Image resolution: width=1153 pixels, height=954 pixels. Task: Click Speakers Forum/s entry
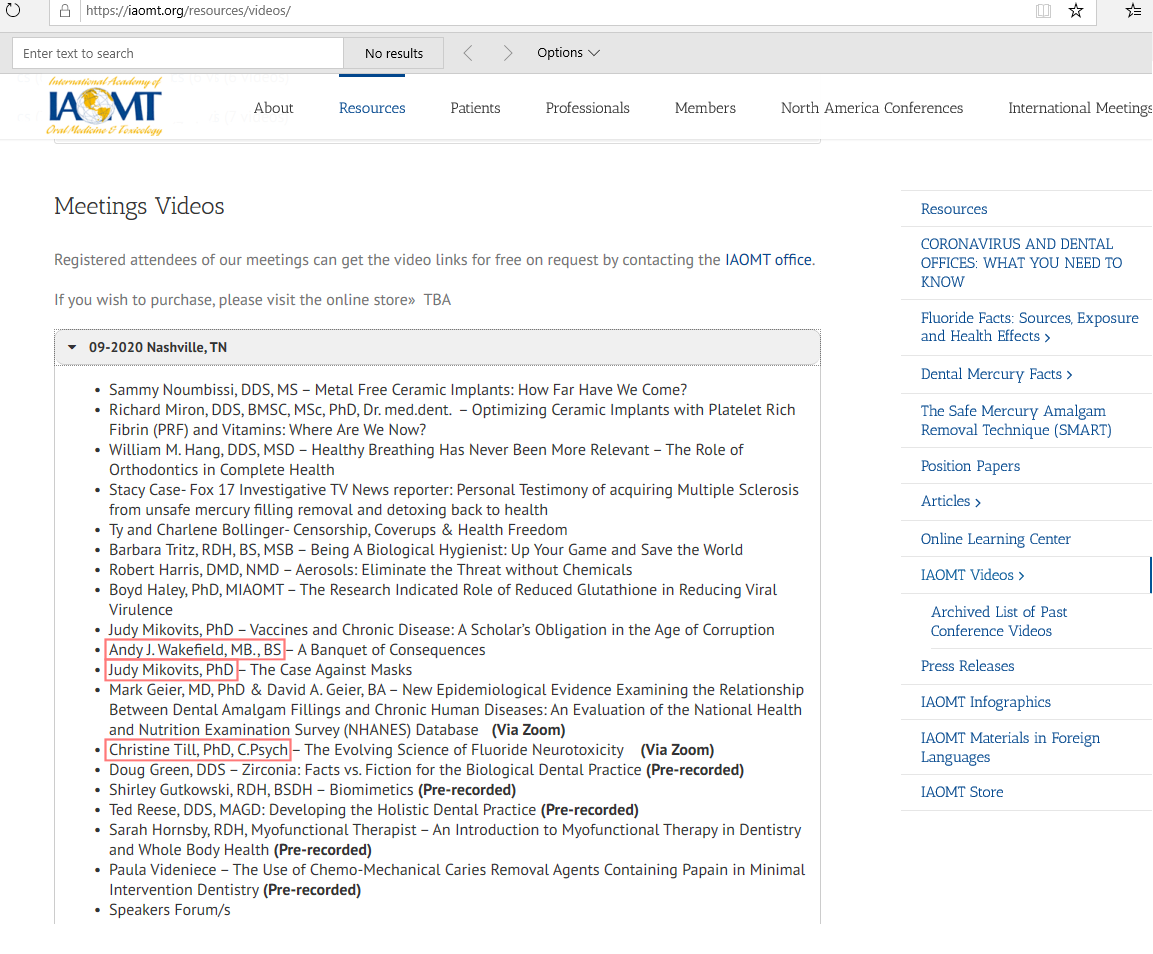click(x=170, y=910)
